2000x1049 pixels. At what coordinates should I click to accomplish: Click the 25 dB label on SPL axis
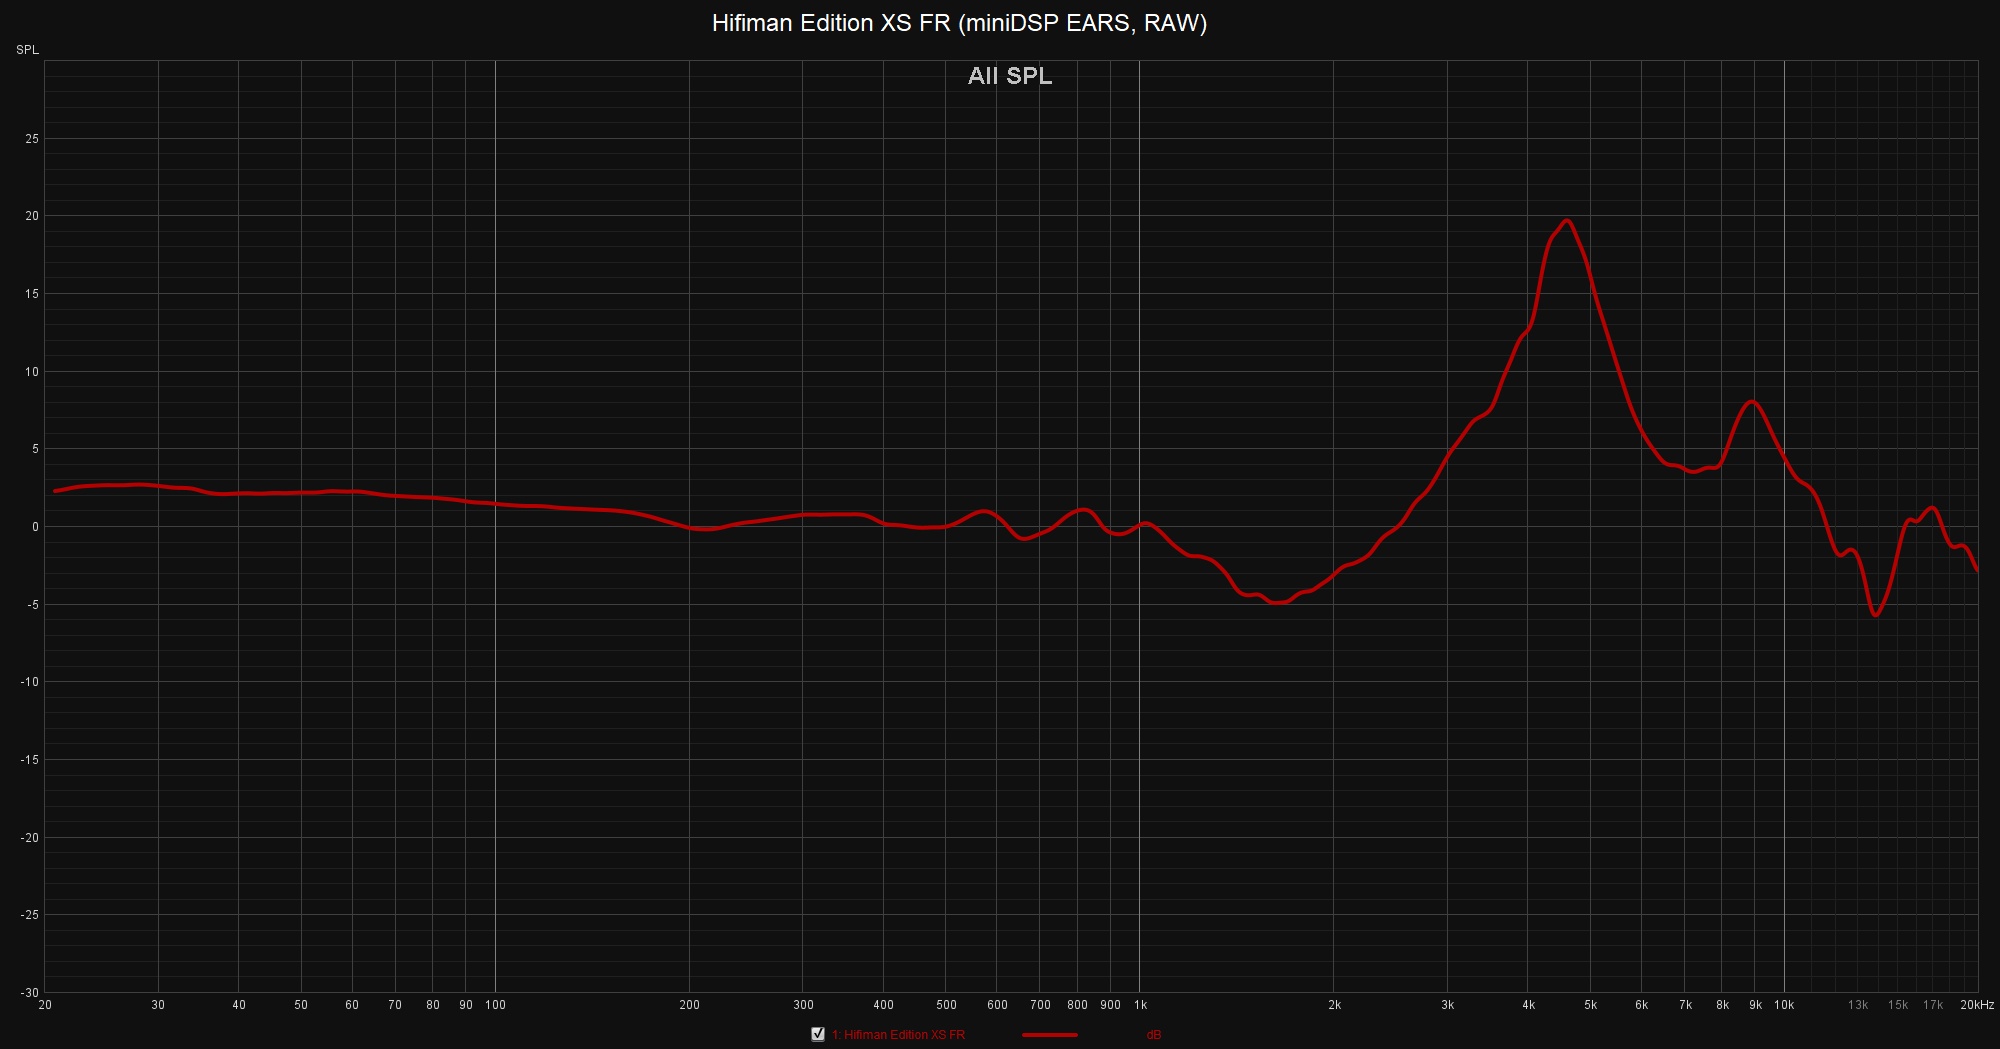[x=32, y=139]
